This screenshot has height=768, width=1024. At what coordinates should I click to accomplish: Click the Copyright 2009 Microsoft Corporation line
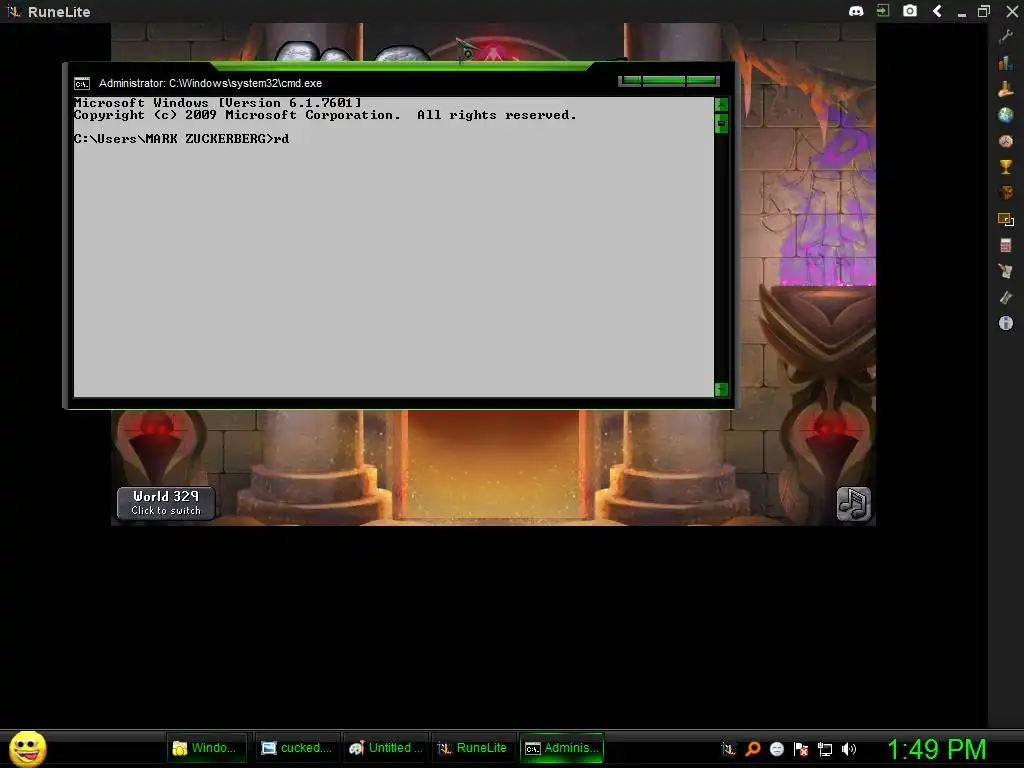click(325, 115)
